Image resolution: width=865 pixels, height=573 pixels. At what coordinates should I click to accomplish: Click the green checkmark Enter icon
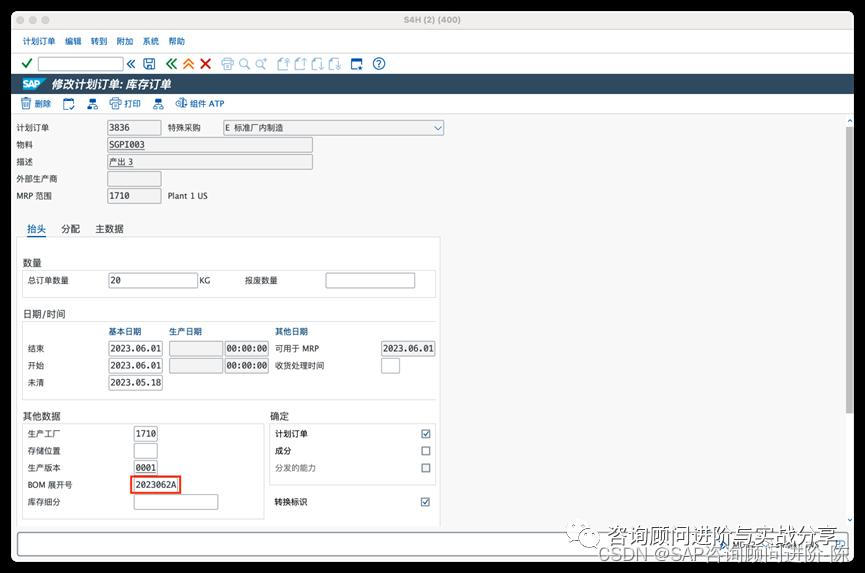click(26, 63)
